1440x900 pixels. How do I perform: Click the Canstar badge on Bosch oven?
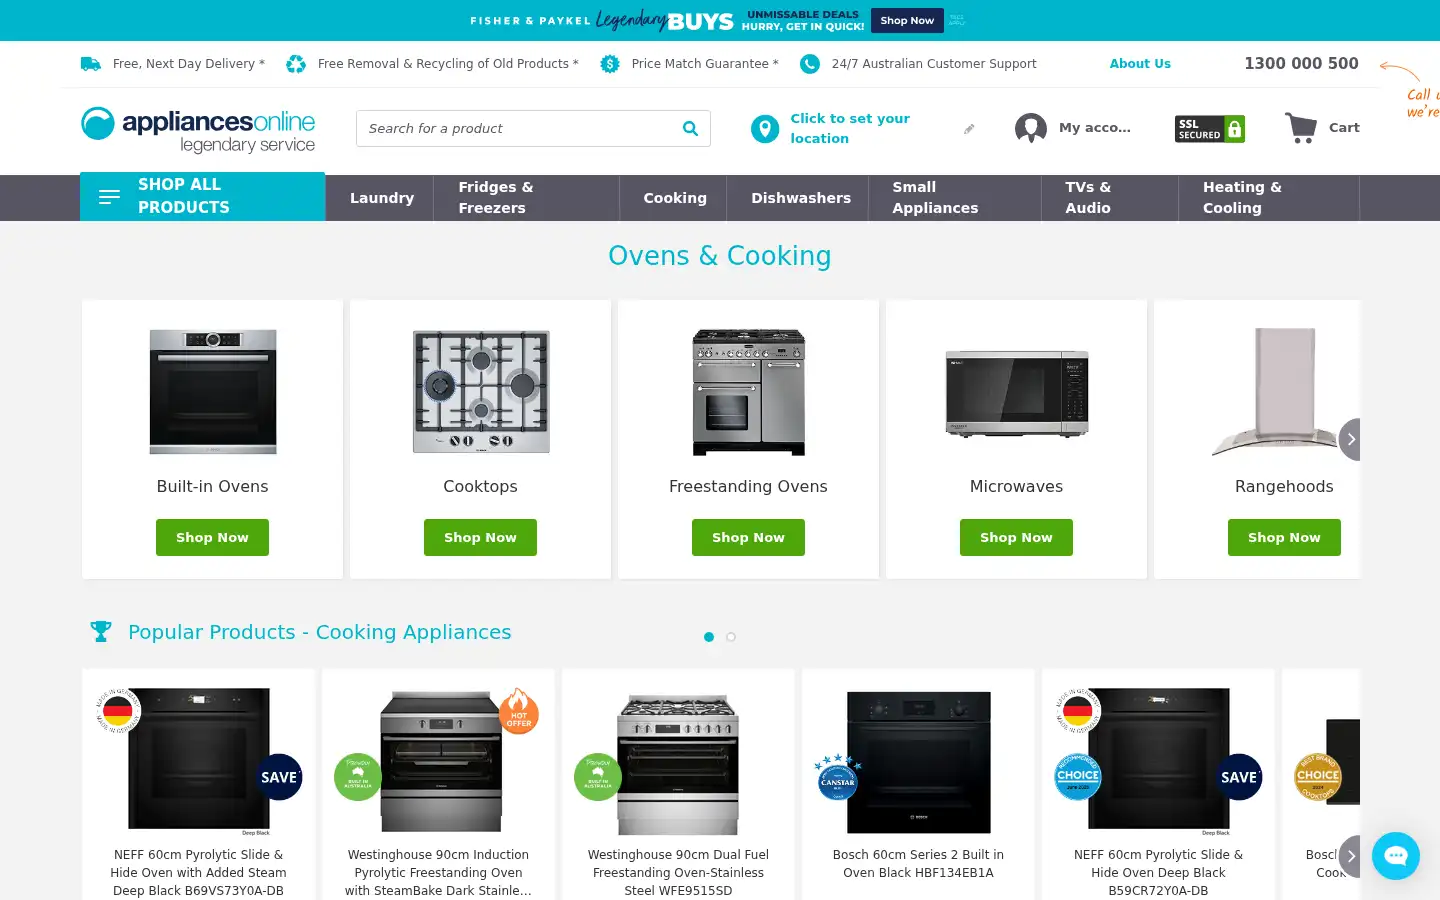point(838,778)
